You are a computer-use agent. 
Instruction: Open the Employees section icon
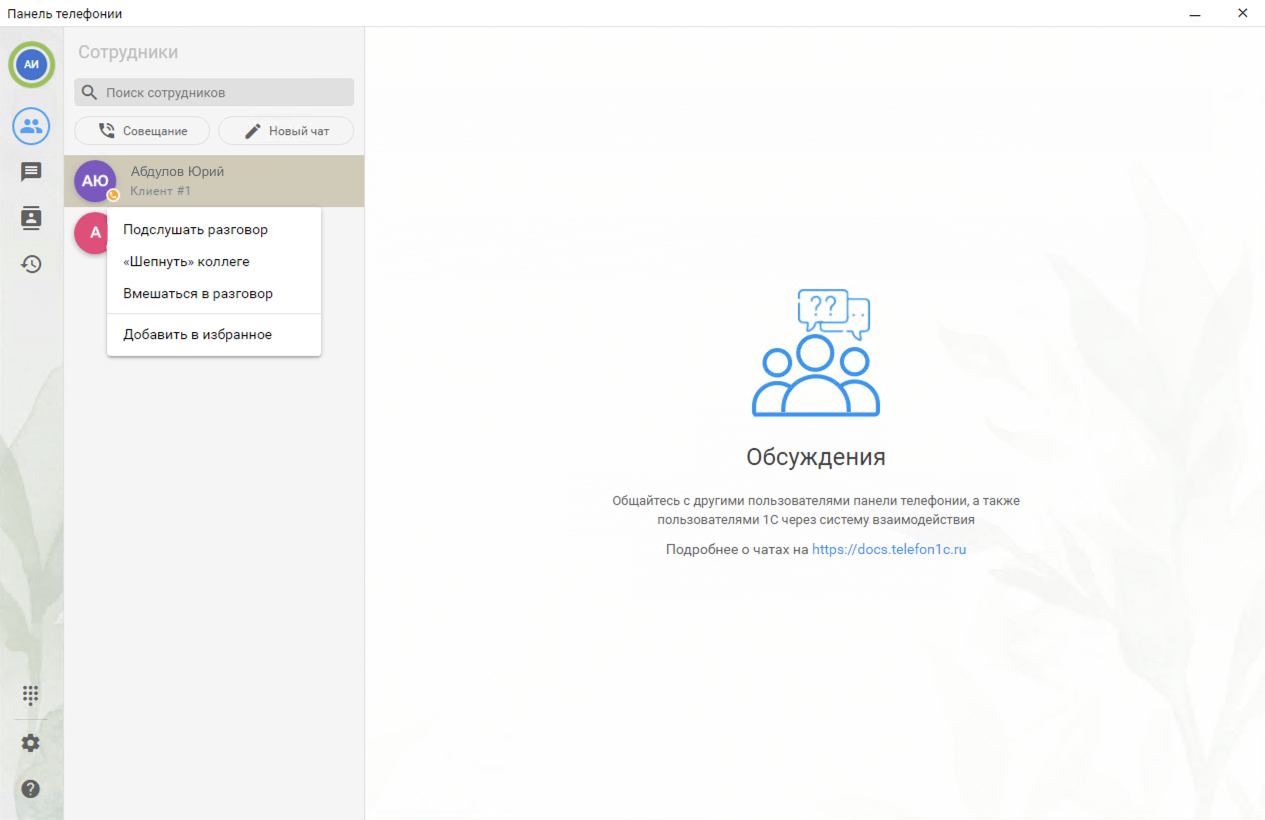(31, 126)
